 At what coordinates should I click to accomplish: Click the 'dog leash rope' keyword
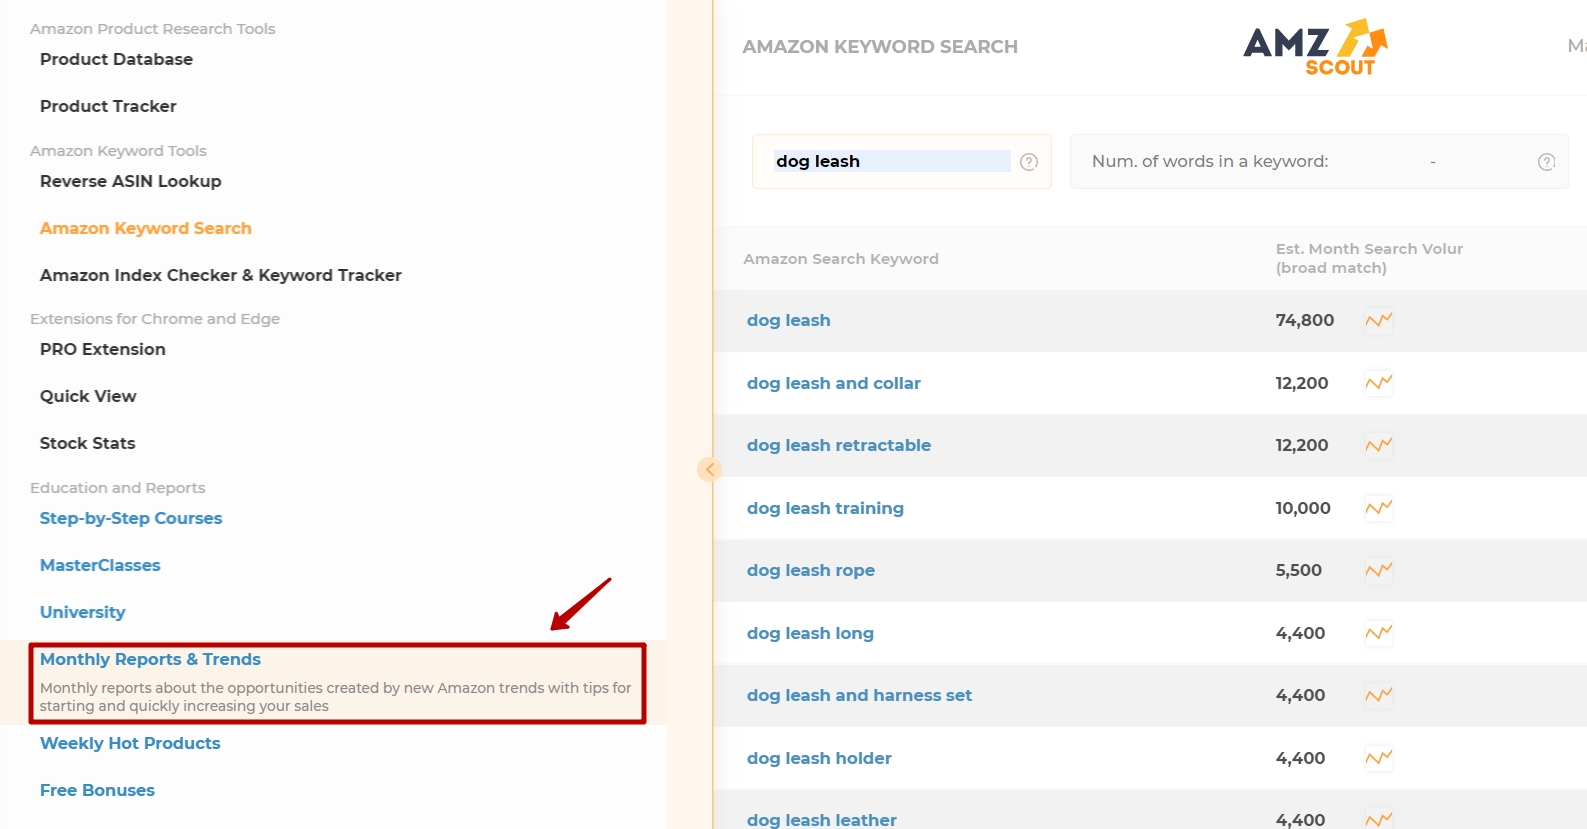tap(810, 570)
